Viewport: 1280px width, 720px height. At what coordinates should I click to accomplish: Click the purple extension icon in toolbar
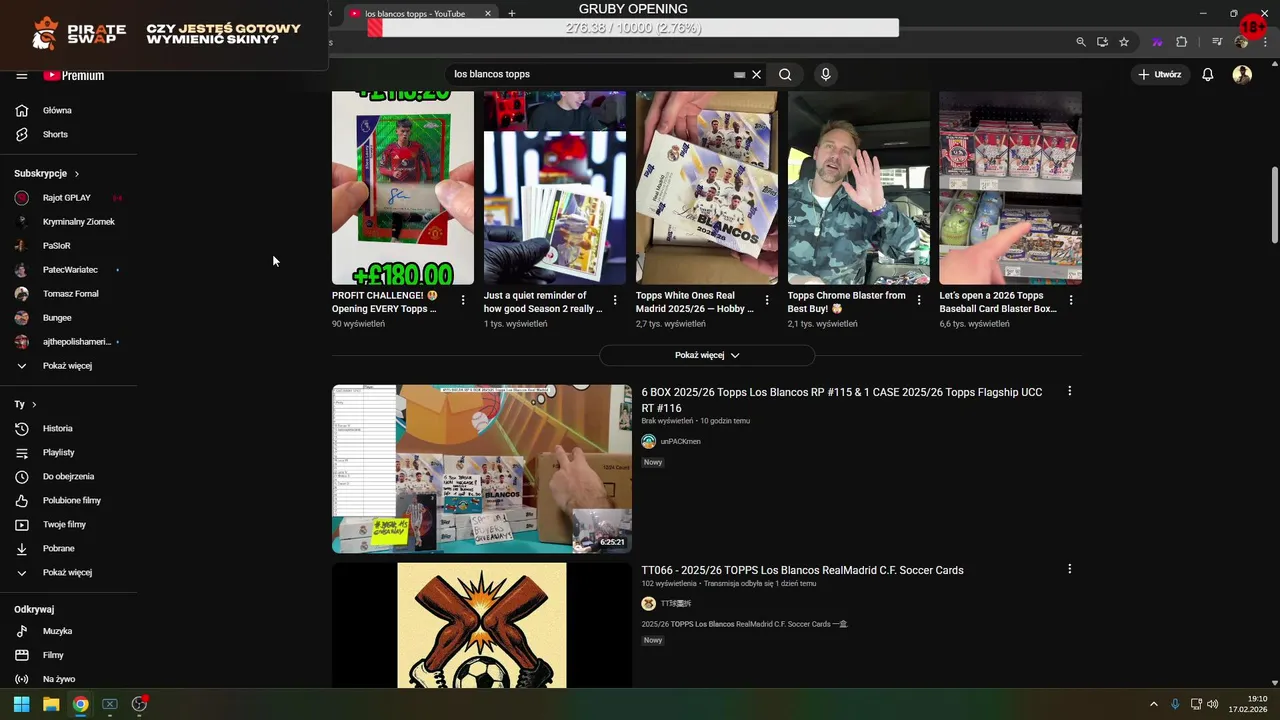(x=1157, y=42)
